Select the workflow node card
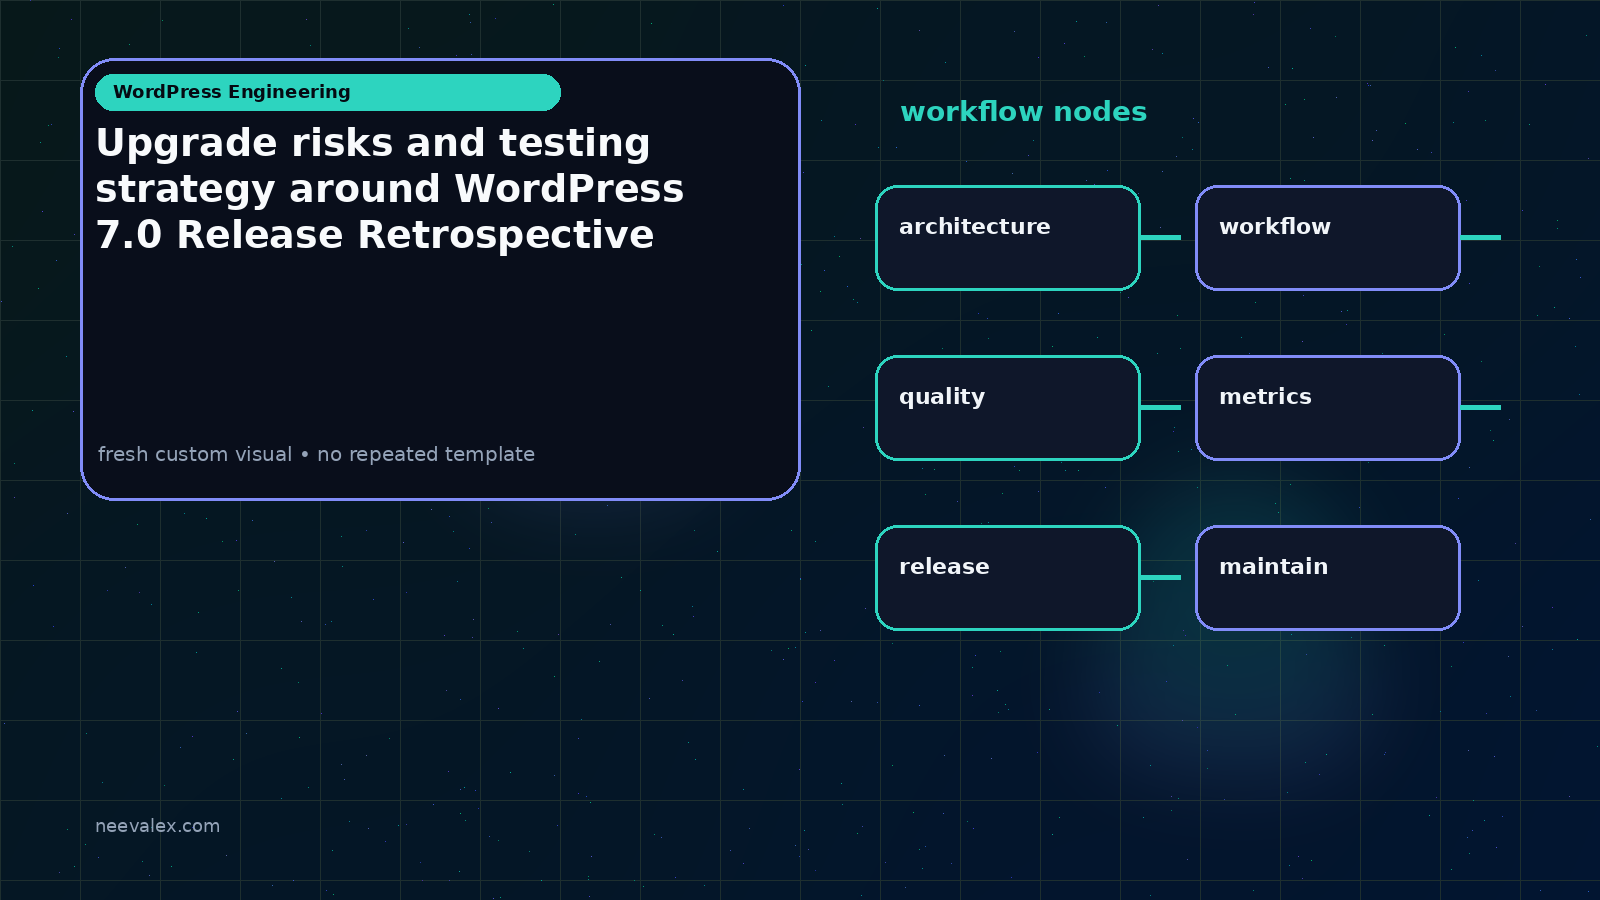Image resolution: width=1600 pixels, height=900 pixels. [x=1328, y=238]
